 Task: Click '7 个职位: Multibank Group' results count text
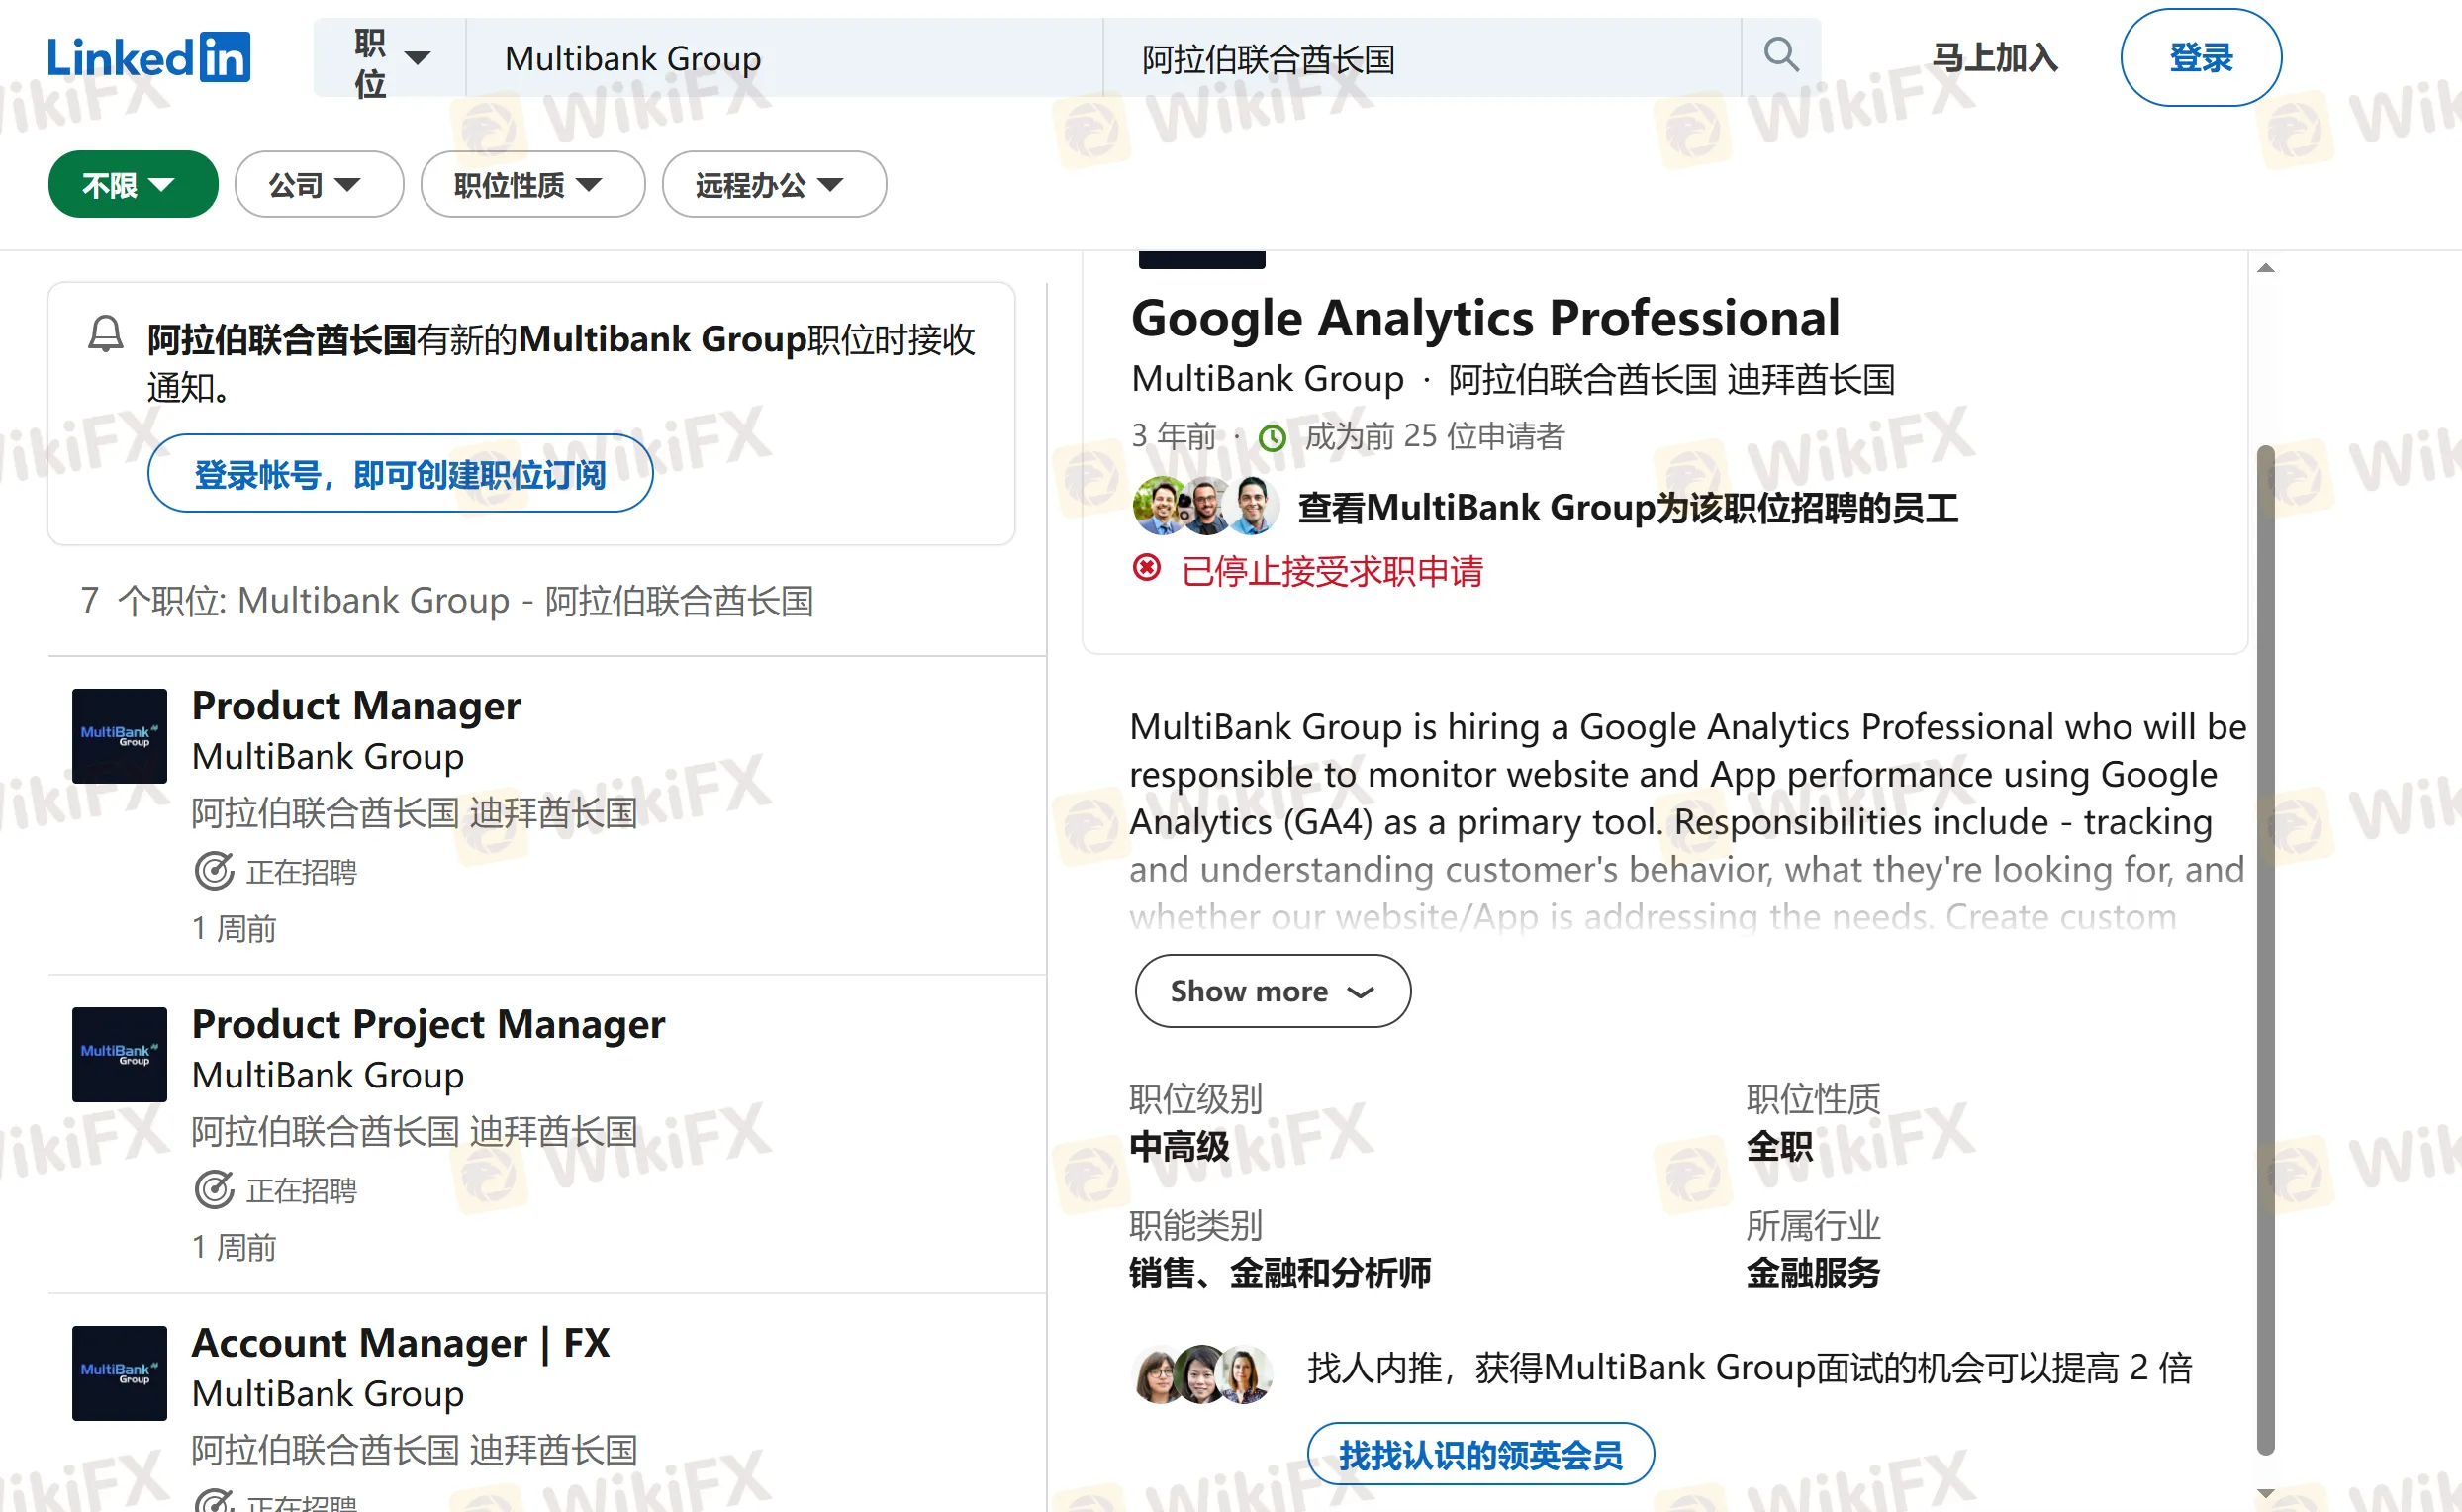446,601
